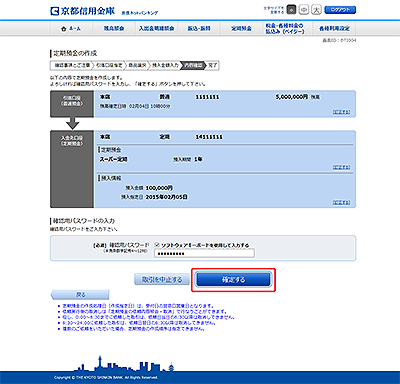This screenshot has width=400, height=384.
Task: Click the 確定する confirm button
Action: pos(233,280)
